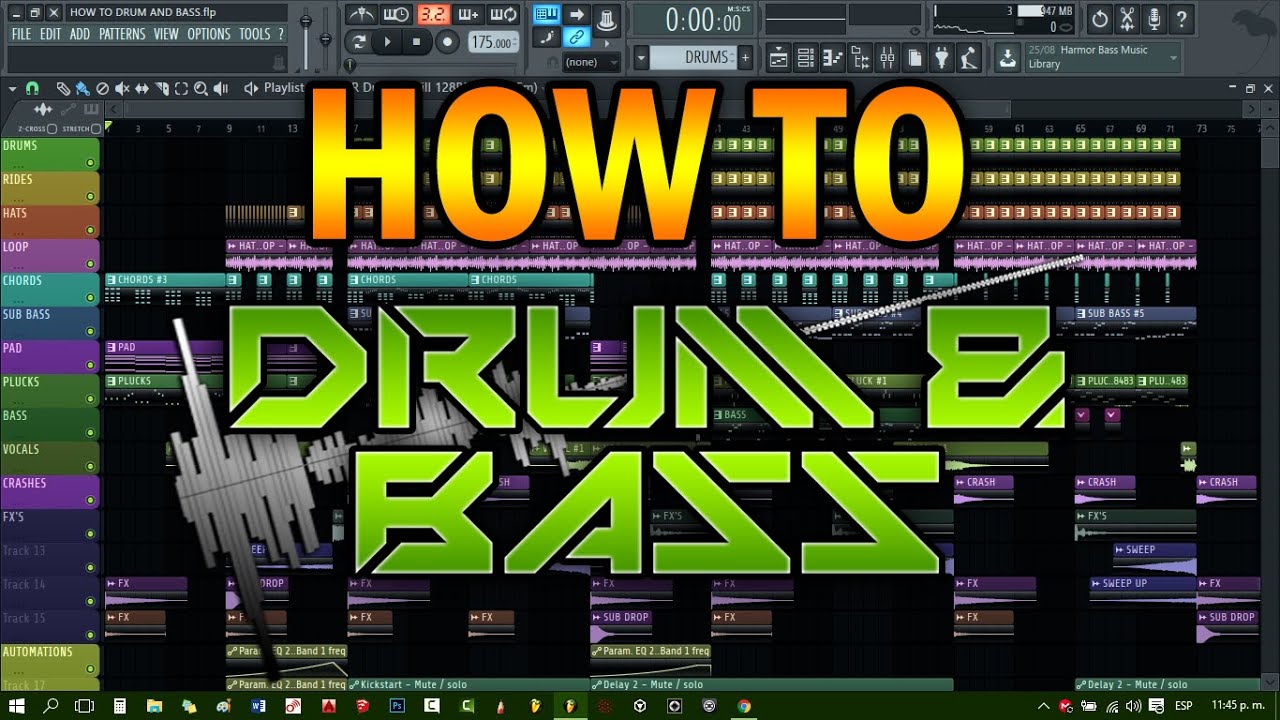Open the Mixer icon
This screenshot has height=720, width=1280.
[886, 58]
